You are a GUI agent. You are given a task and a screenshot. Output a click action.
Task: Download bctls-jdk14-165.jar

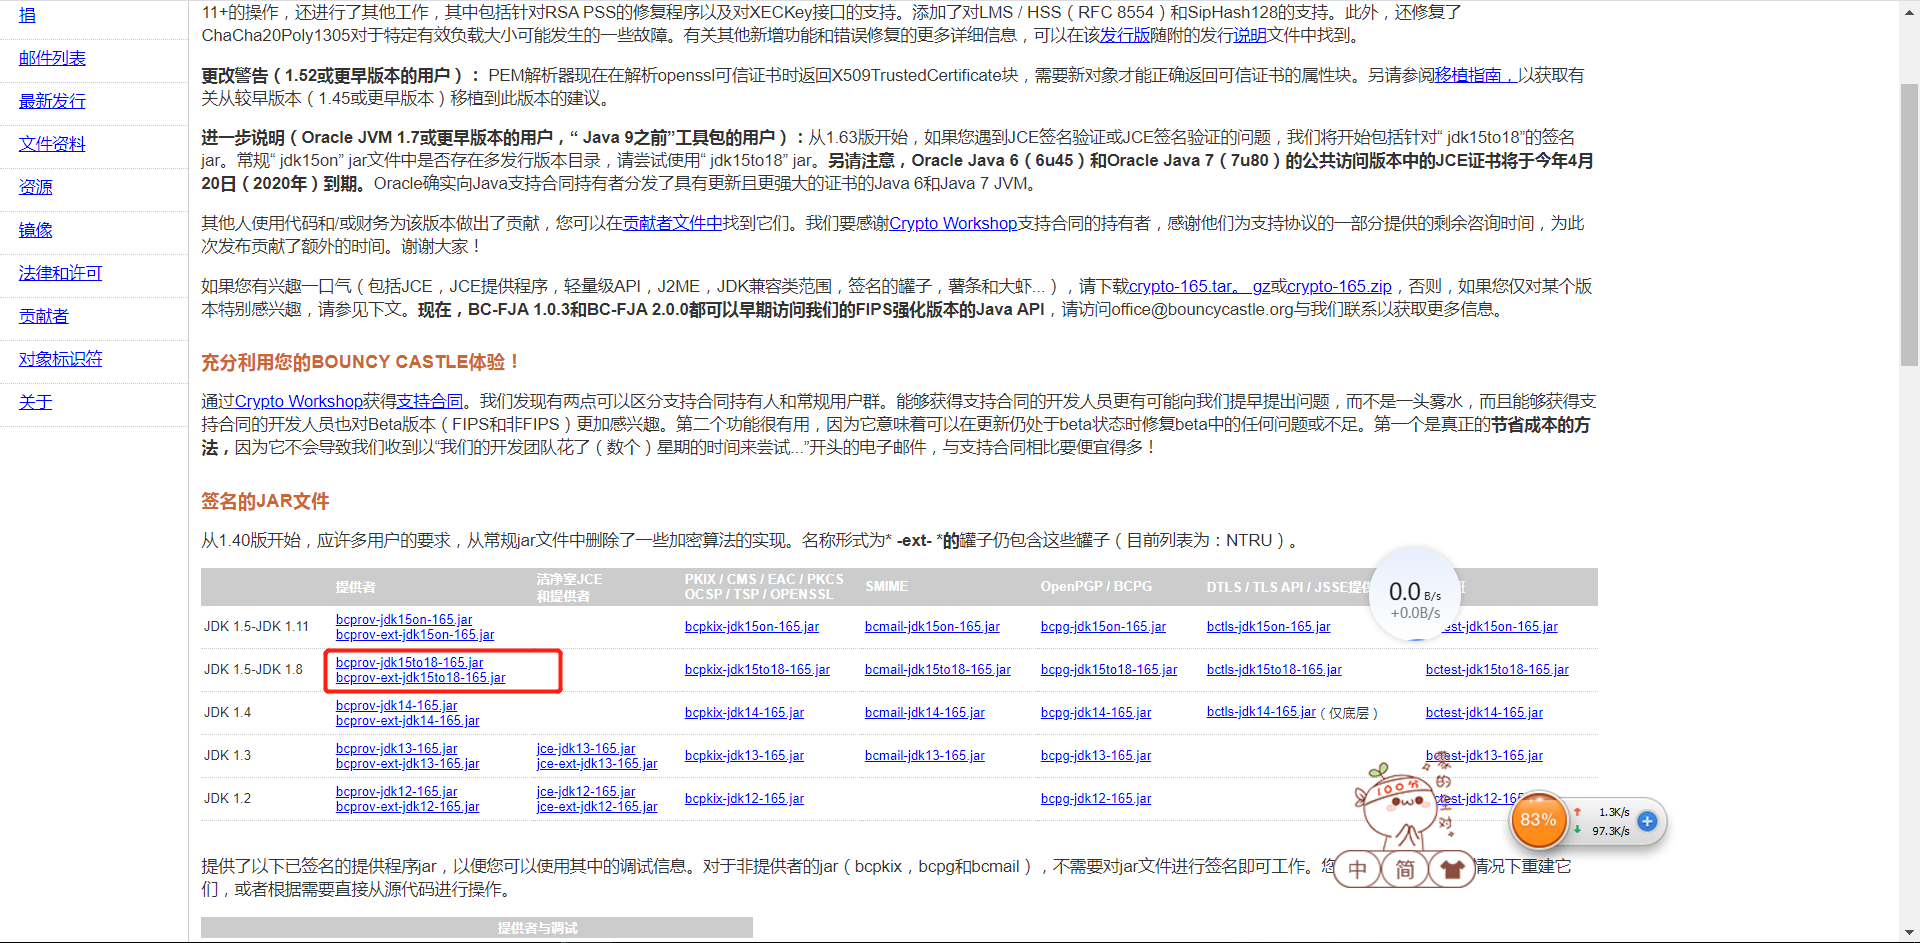click(x=1261, y=712)
